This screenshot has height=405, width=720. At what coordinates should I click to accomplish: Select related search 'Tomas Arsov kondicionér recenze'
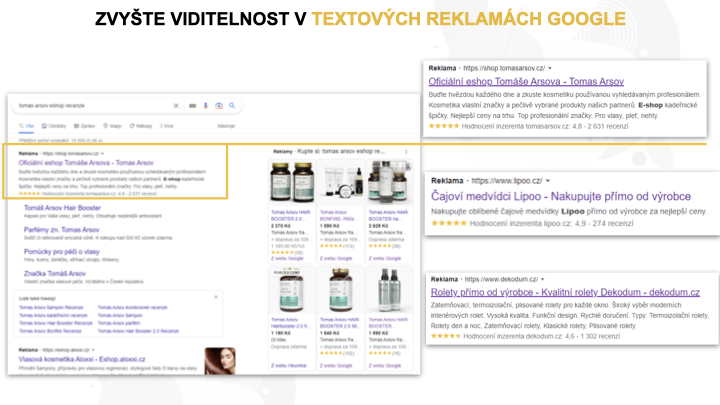pyautogui.click(x=132, y=308)
